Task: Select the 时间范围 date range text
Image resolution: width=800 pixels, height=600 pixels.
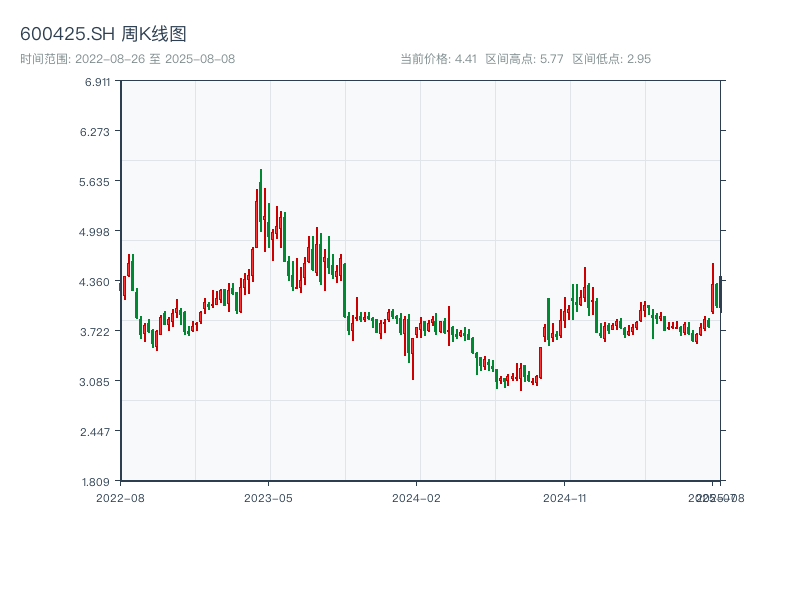Action: (127, 59)
